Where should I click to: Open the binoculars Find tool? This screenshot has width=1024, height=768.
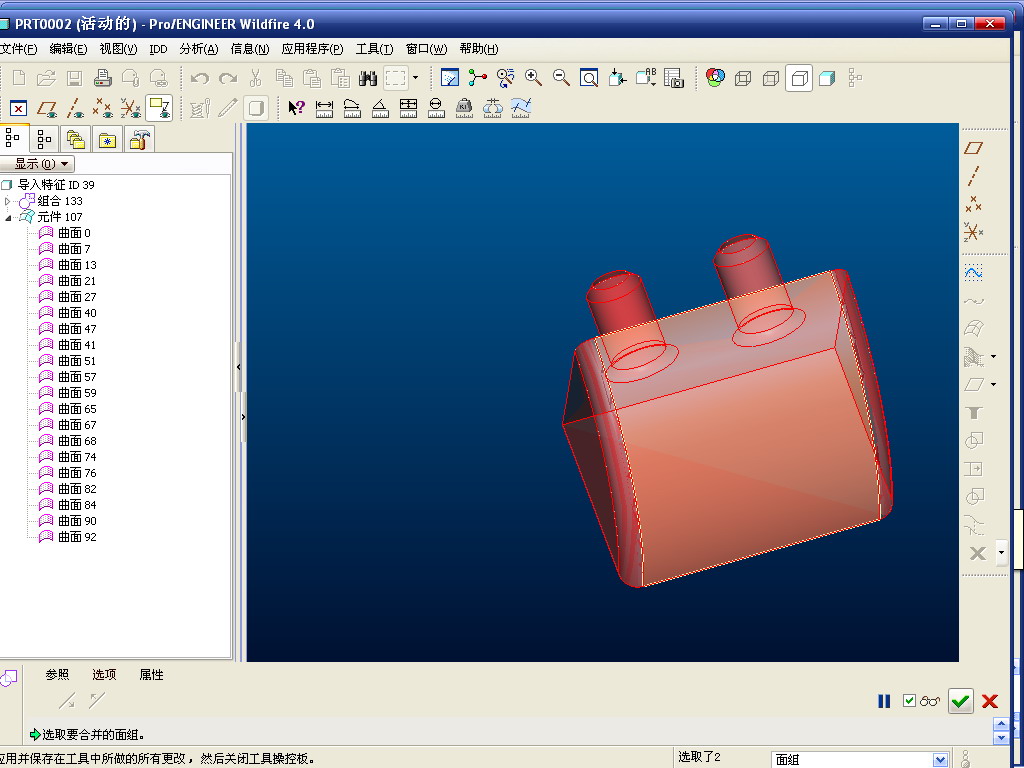pos(368,78)
